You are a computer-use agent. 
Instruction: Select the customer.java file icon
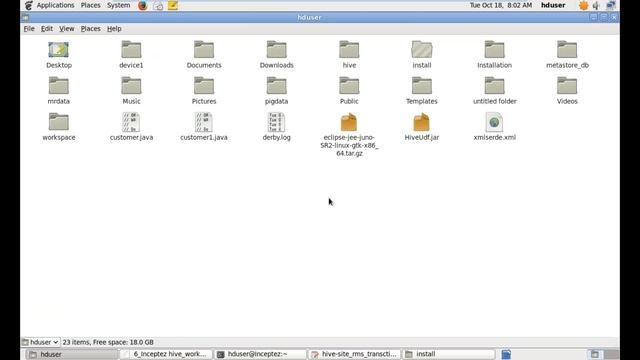coord(131,122)
